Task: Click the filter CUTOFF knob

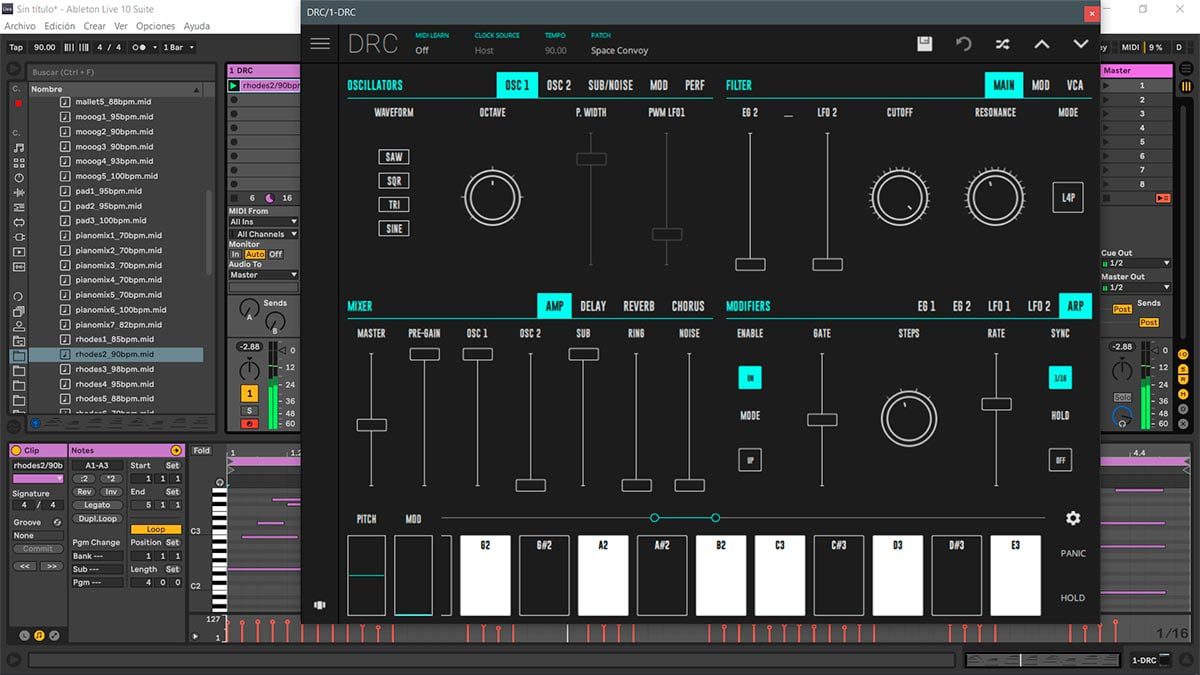Action: click(x=899, y=197)
